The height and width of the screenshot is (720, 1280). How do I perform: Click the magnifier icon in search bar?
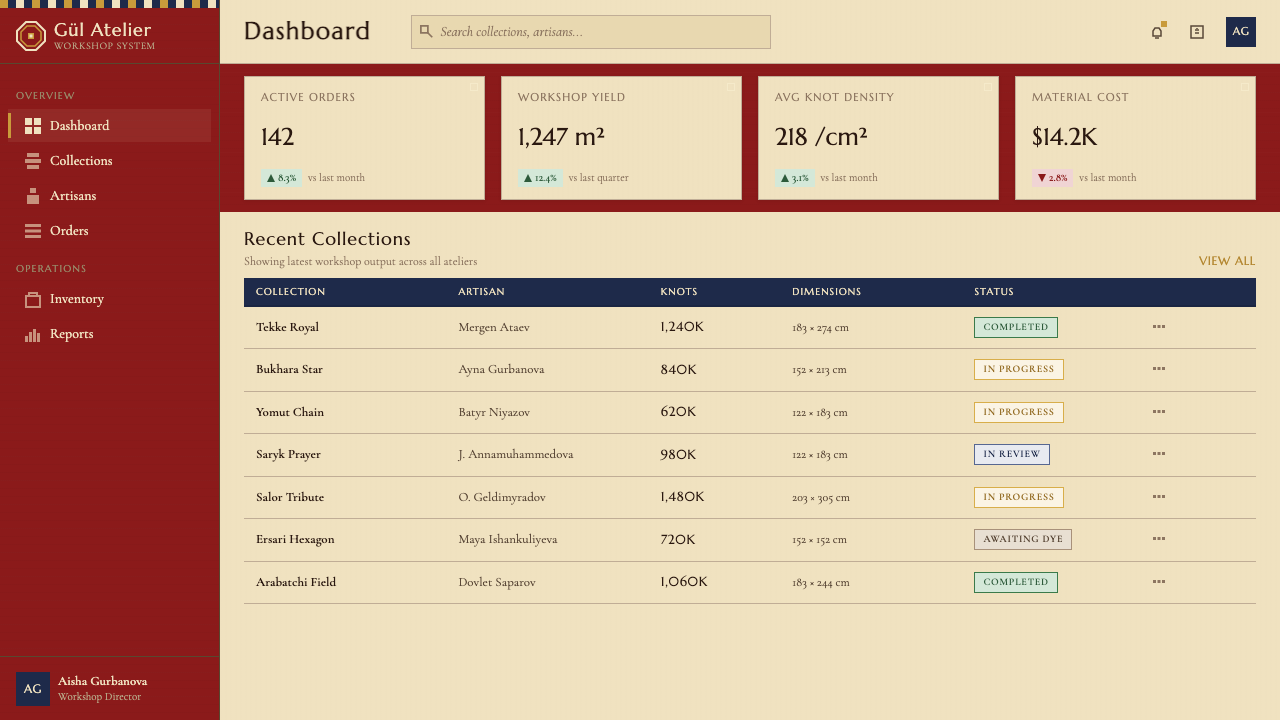click(x=426, y=32)
